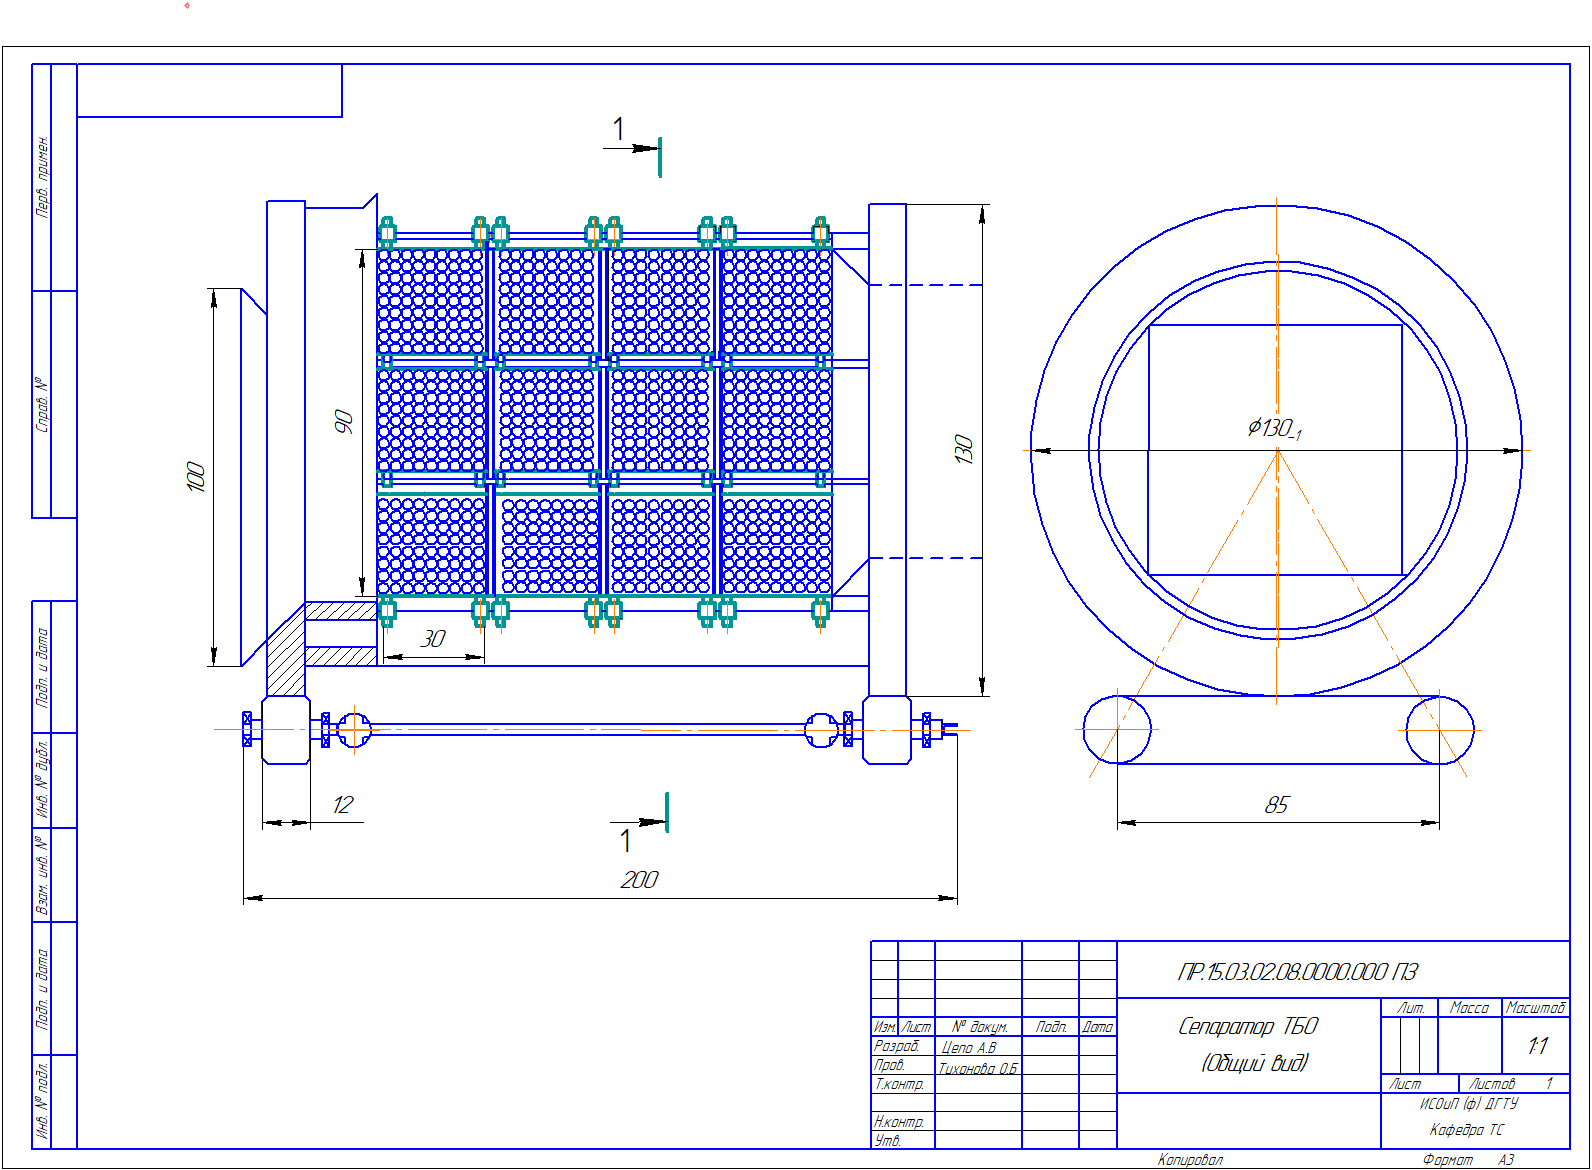Select the 130 vertical height dimension
The width and height of the screenshot is (1592, 1170).
pyautogui.click(x=963, y=449)
